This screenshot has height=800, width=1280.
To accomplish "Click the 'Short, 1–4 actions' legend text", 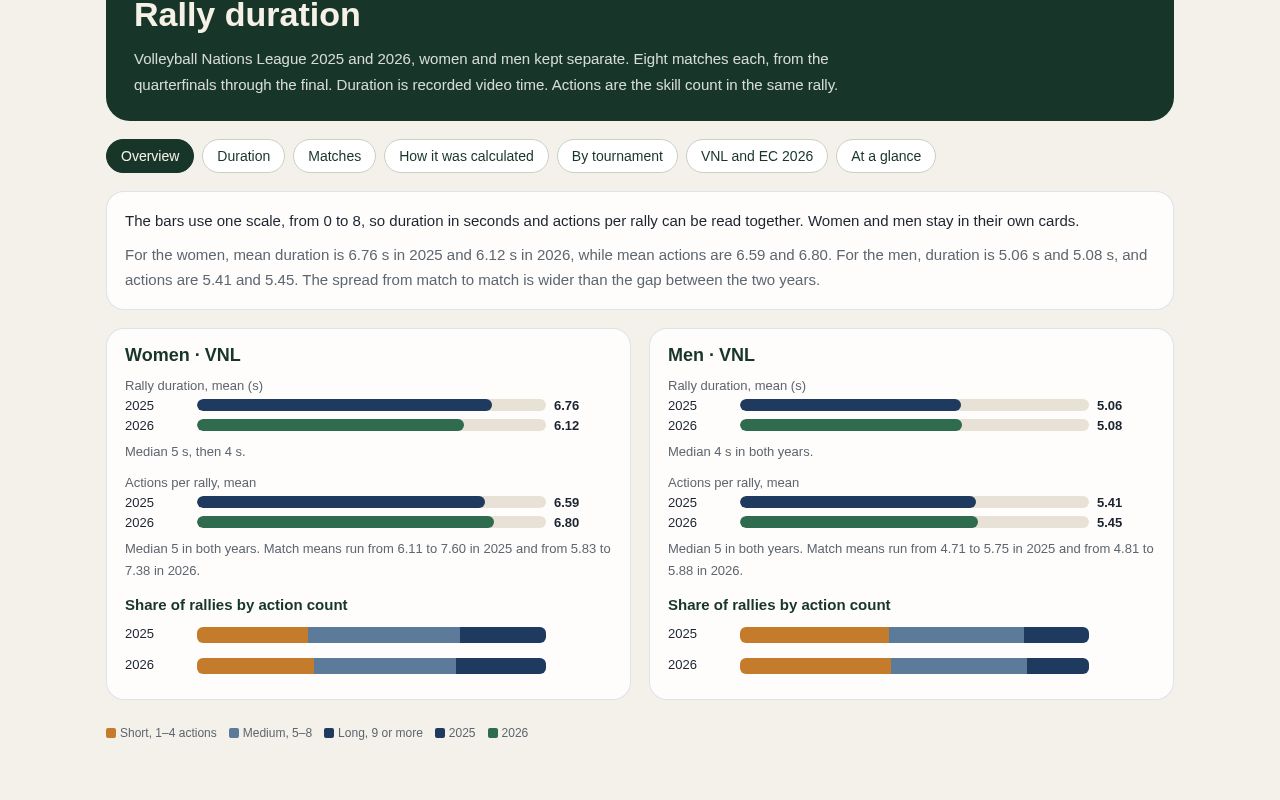I will (x=168, y=733).
